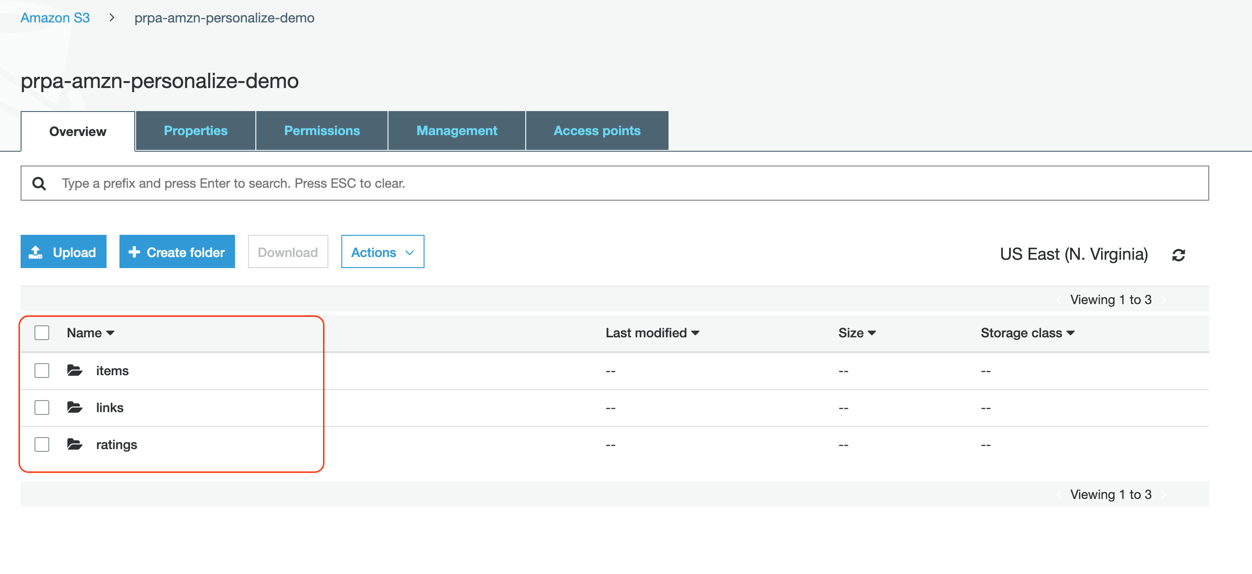
Task: Open the Actions dropdown
Action: (x=383, y=252)
